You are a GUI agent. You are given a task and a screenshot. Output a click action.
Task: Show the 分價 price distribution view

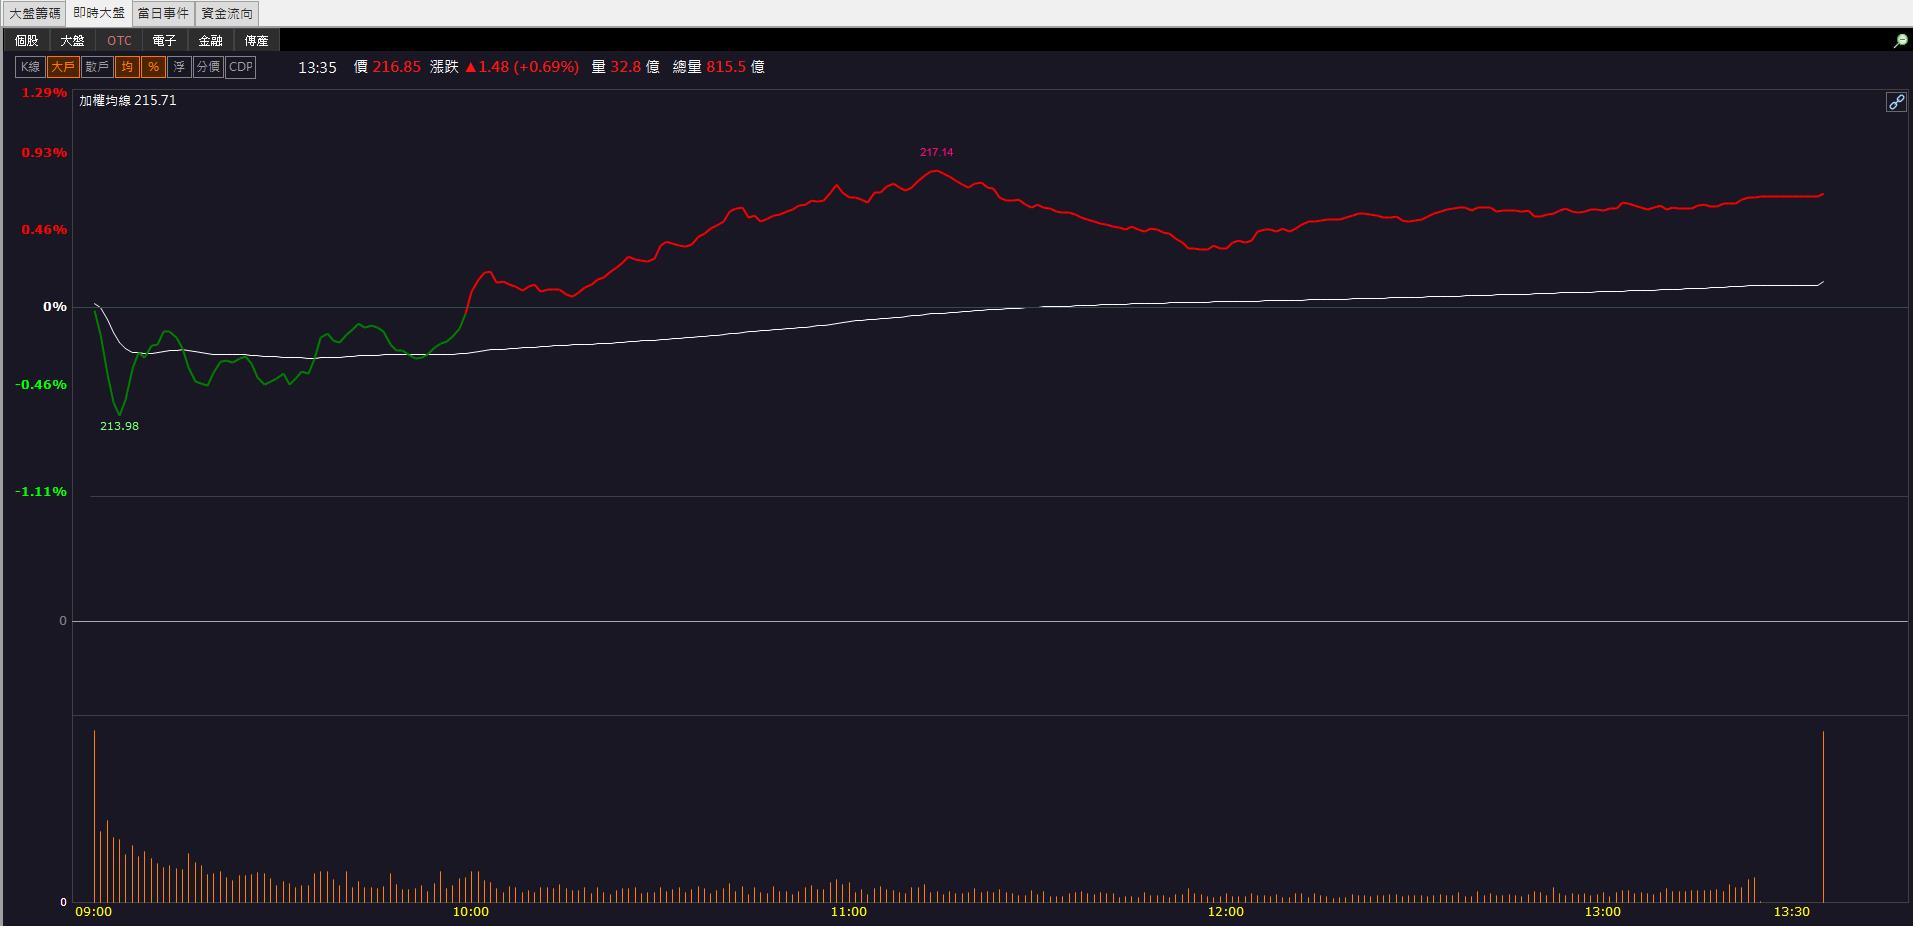(208, 67)
